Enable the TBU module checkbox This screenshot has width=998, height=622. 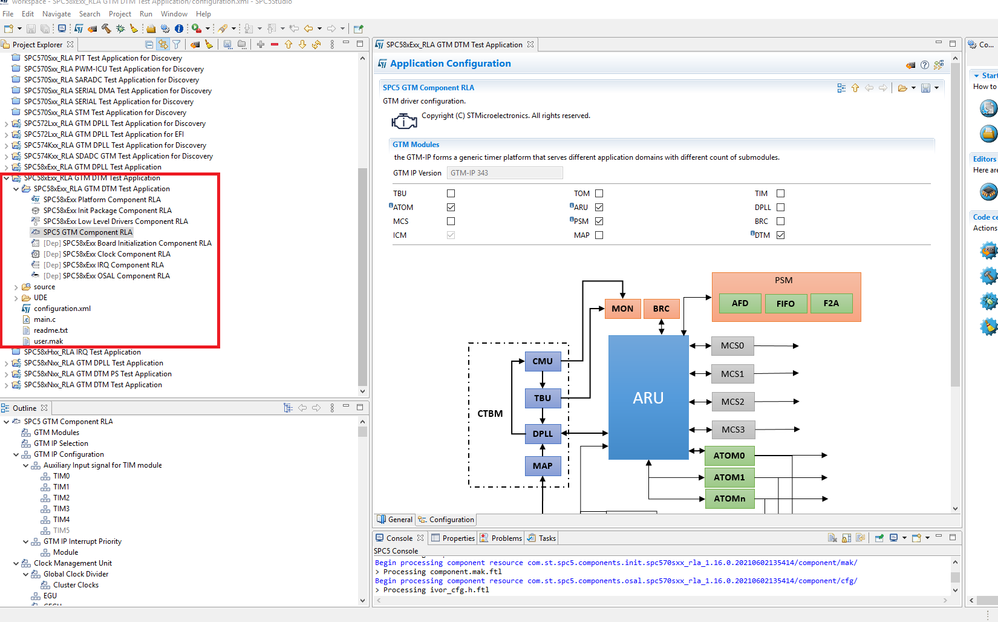click(451, 193)
